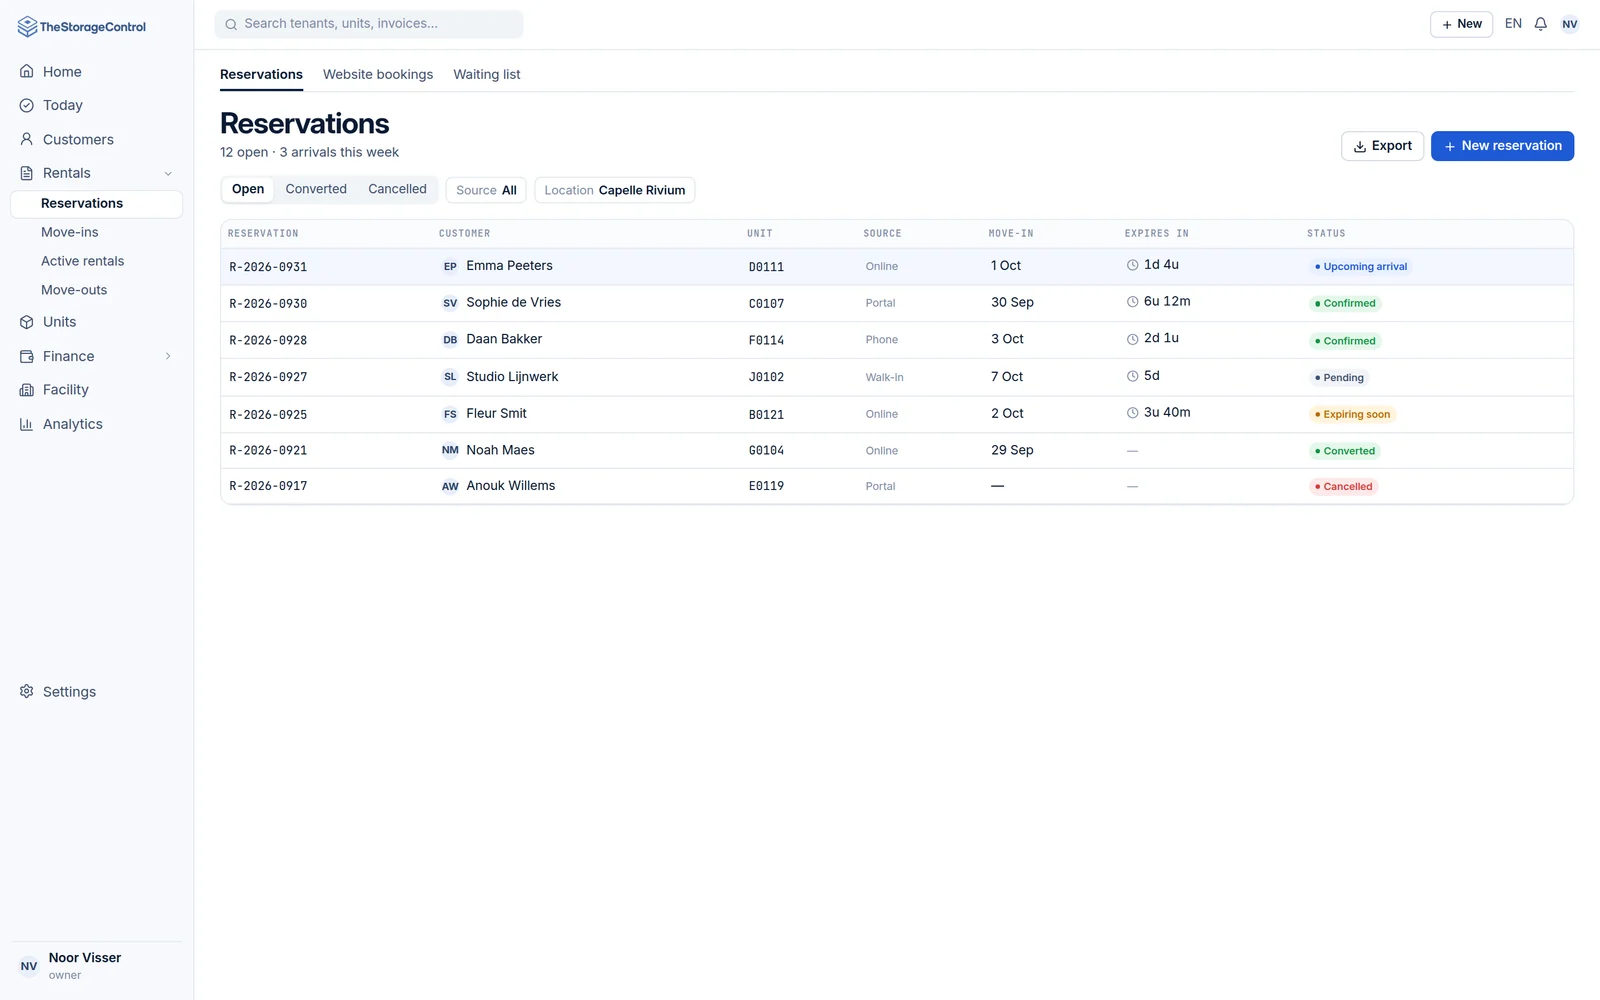Click the clock icon in Emma Peeters row

coord(1133,265)
